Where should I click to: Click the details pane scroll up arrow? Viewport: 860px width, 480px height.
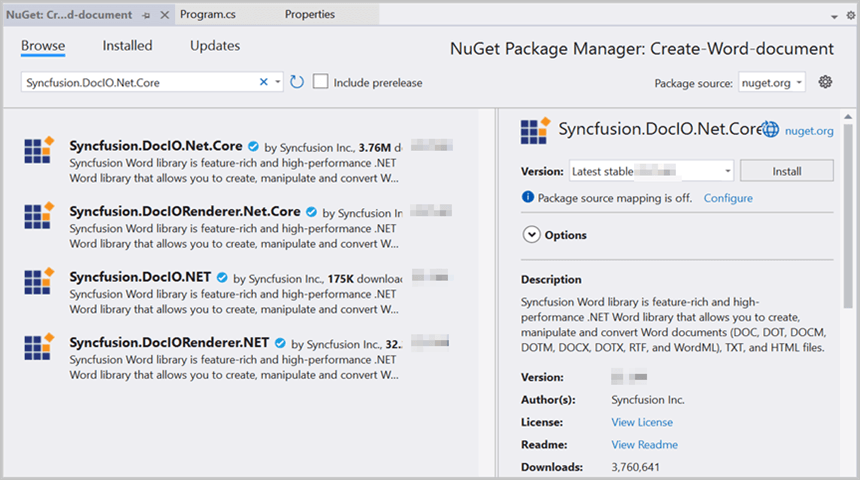(x=848, y=116)
